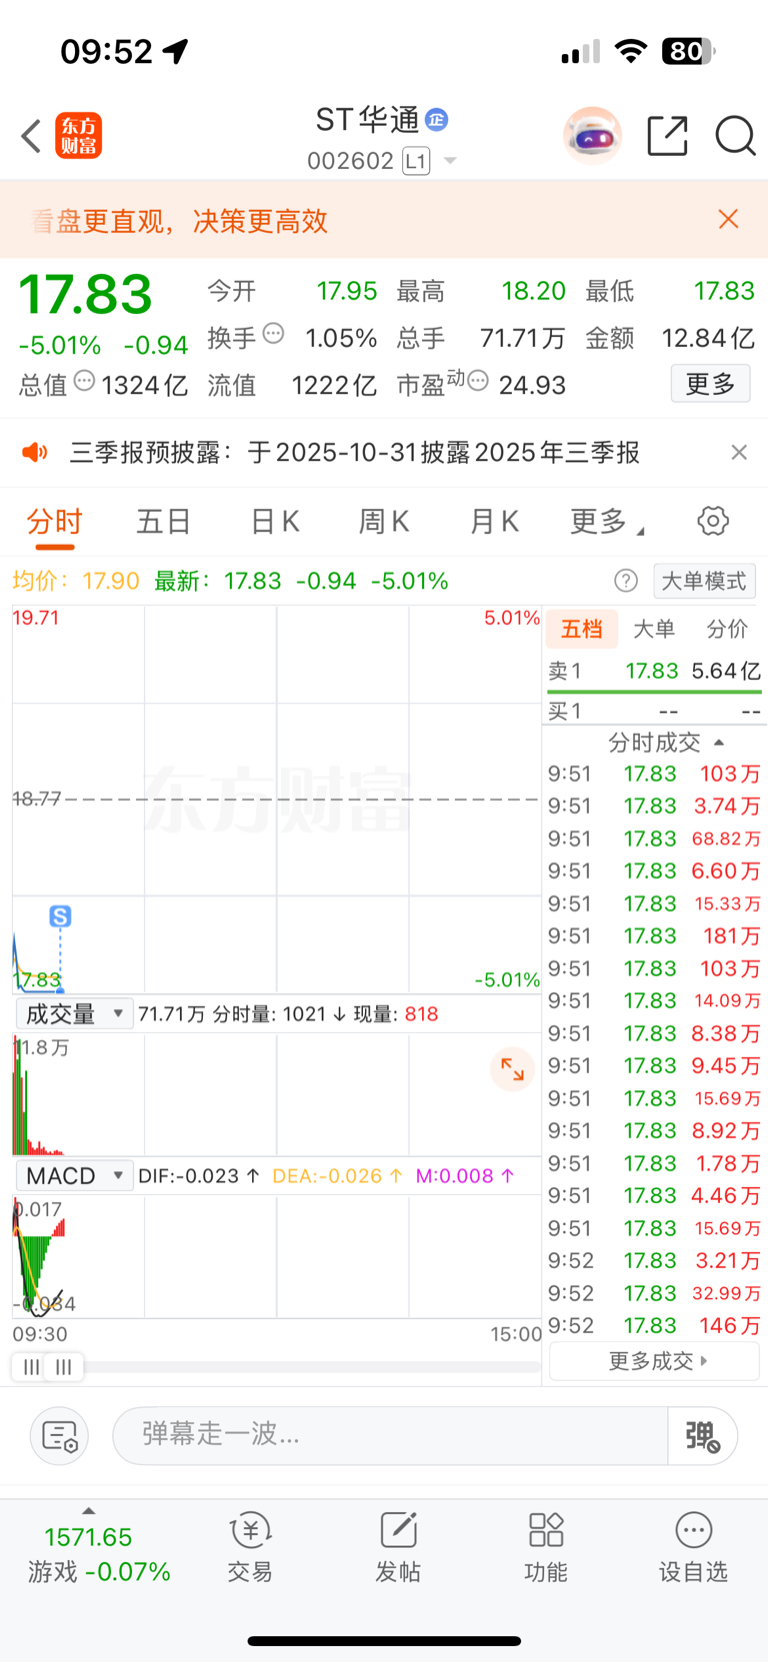
Task: Expand chart with orange arrows icon
Action: pos(512,1069)
